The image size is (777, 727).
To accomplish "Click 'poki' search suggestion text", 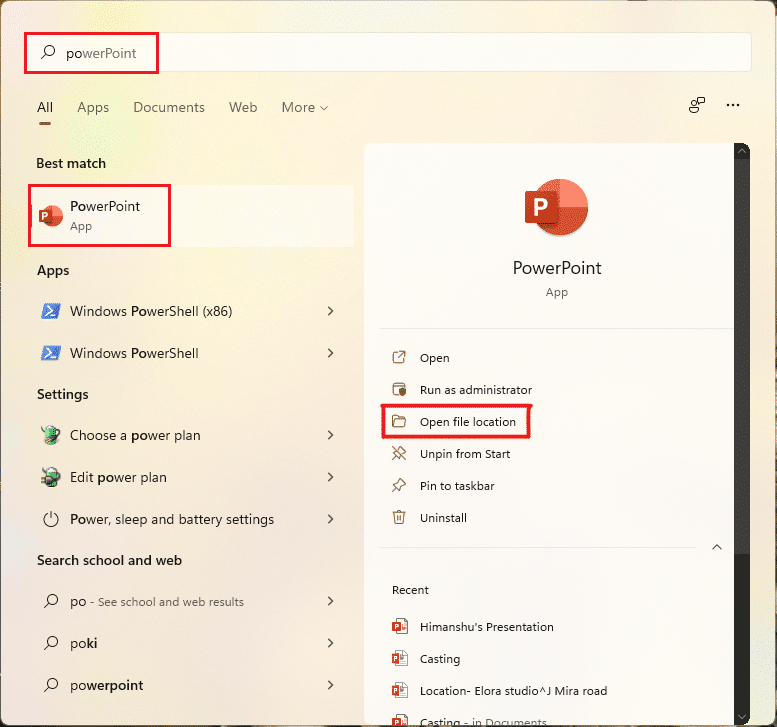I will tap(84, 643).
